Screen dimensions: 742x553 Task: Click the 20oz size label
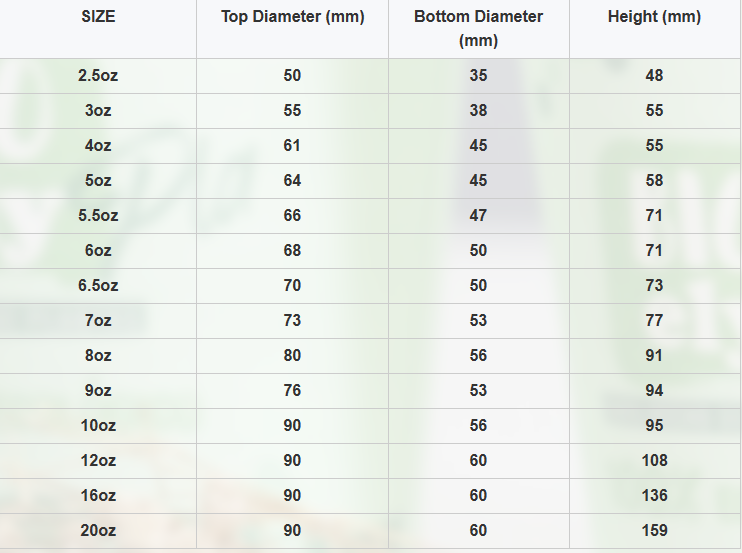(98, 530)
